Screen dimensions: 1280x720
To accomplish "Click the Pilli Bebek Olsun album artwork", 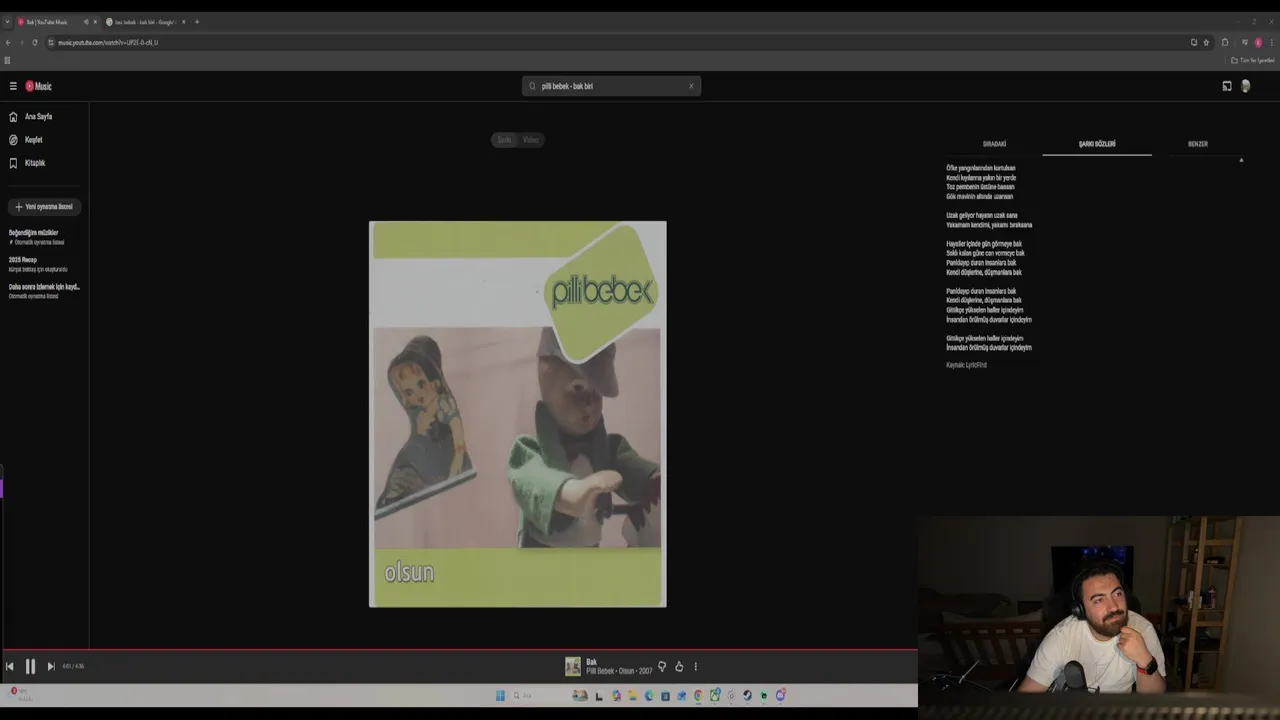I will (518, 414).
